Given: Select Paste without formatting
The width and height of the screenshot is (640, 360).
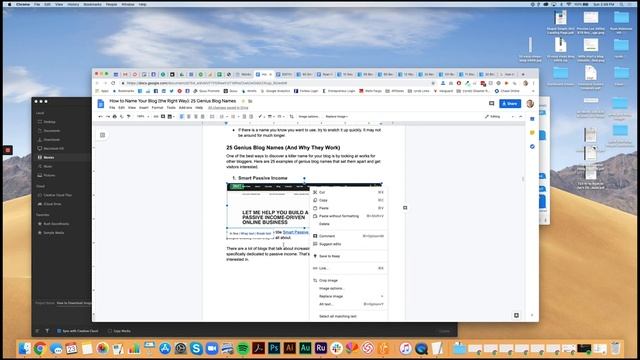Looking at the screenshot, I should point(348,216).
